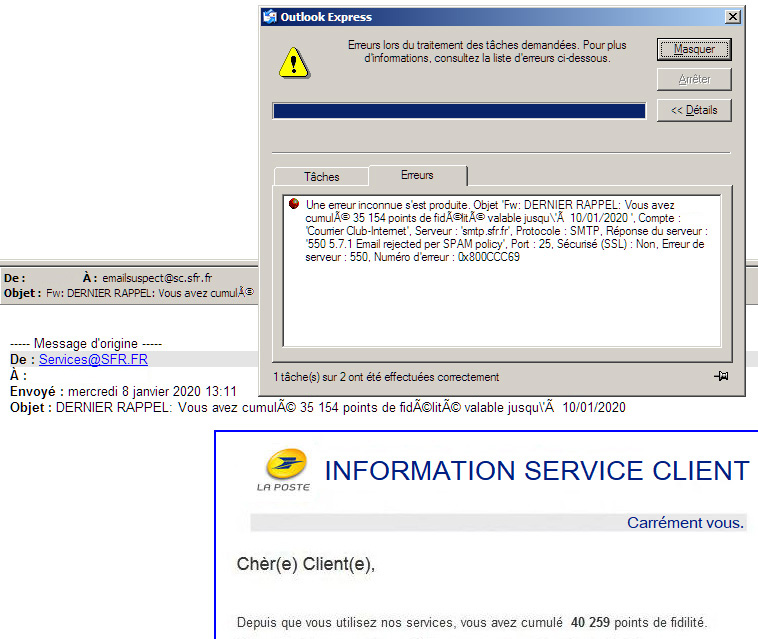Click the INFORMATION SERVICE CLIENT heading

click(x=537, y=470)
